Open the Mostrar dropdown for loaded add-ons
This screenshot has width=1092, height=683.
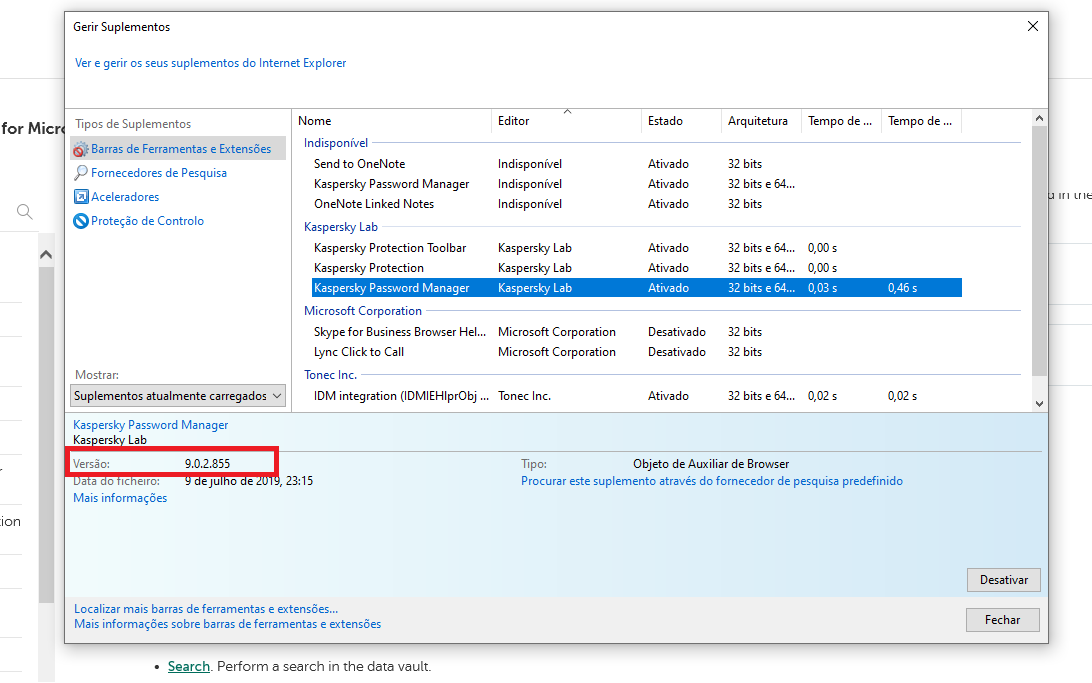(x=179, y=396)
